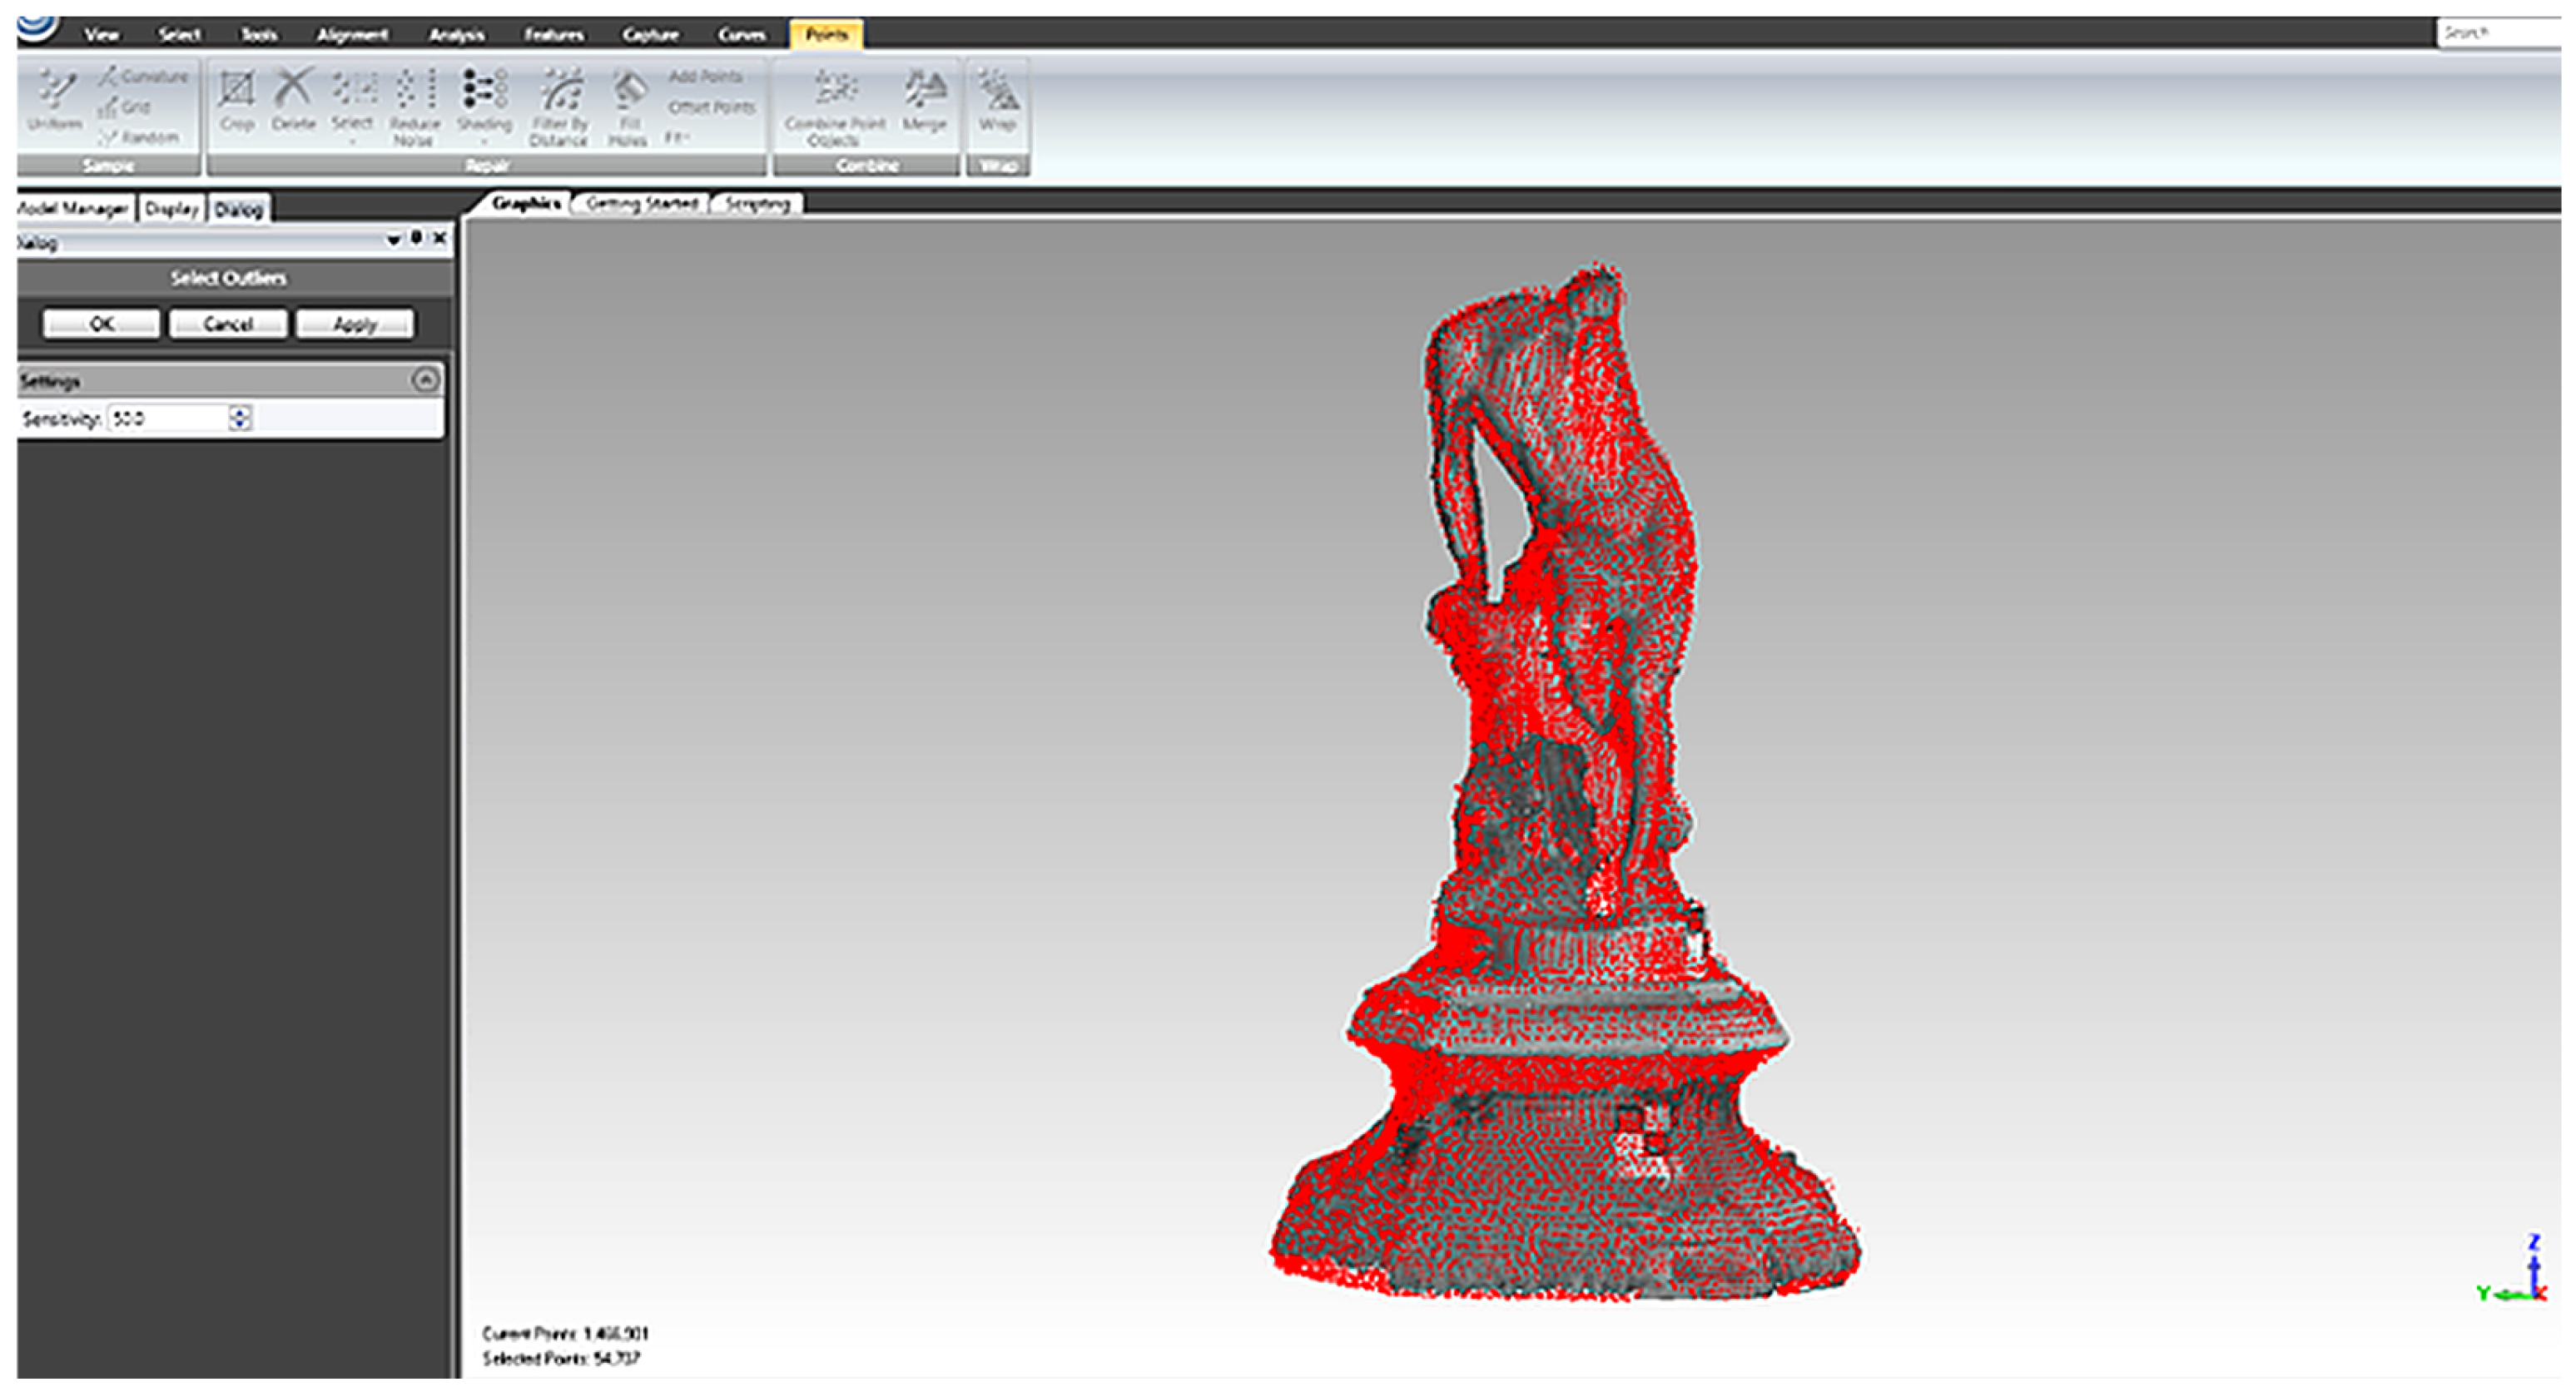This screenshot has height=1397, width=2576.
Task: Pin the Dialog panel
Action: point(417,238)
